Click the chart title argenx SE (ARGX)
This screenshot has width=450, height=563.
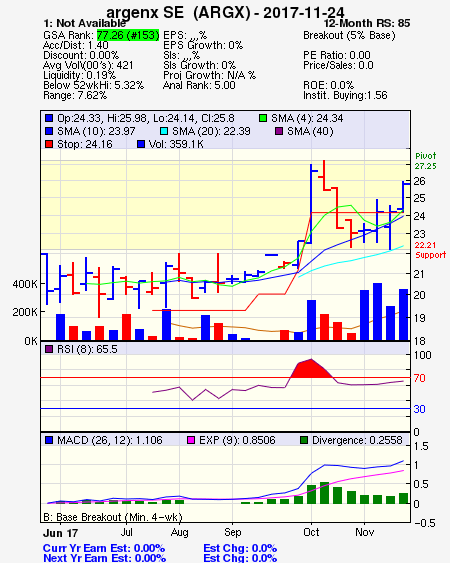click(x=178, y=13)
